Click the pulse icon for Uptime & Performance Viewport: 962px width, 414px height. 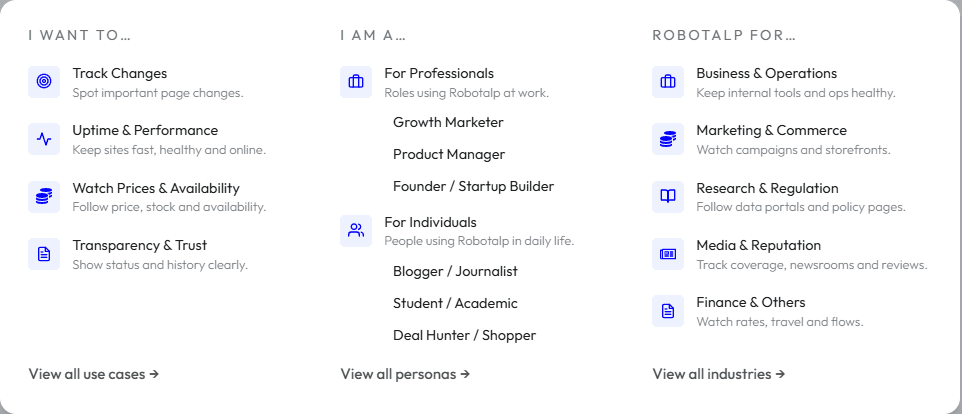pos(44,139)
